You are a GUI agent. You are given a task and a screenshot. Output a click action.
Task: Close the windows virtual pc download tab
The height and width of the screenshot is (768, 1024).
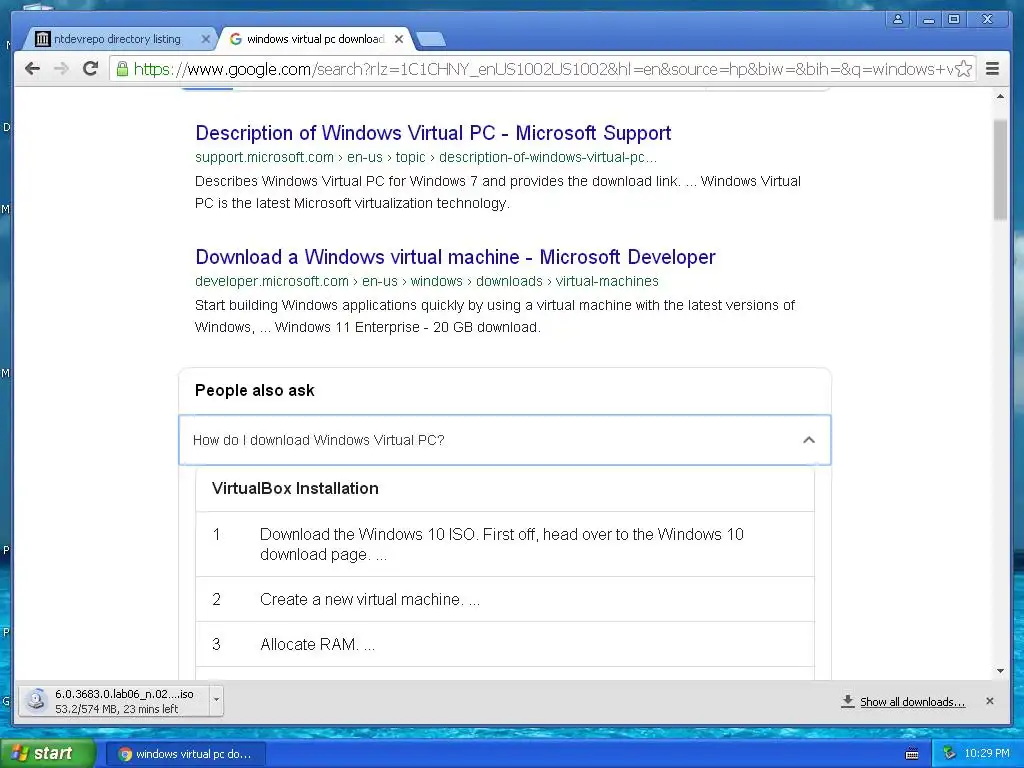pos(399,39)
